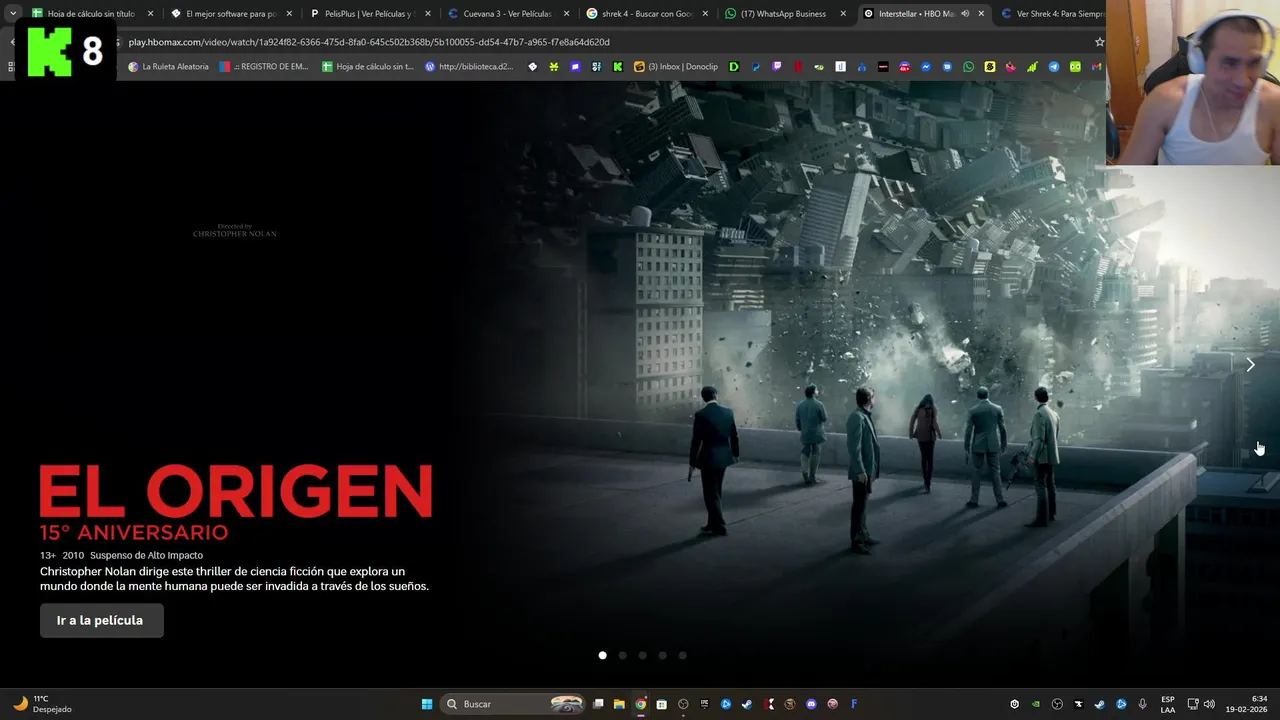Open REGISTRO DE EM... bookmark
The width and height of the screenshot is (1280, 720).
tap(264, 67)
